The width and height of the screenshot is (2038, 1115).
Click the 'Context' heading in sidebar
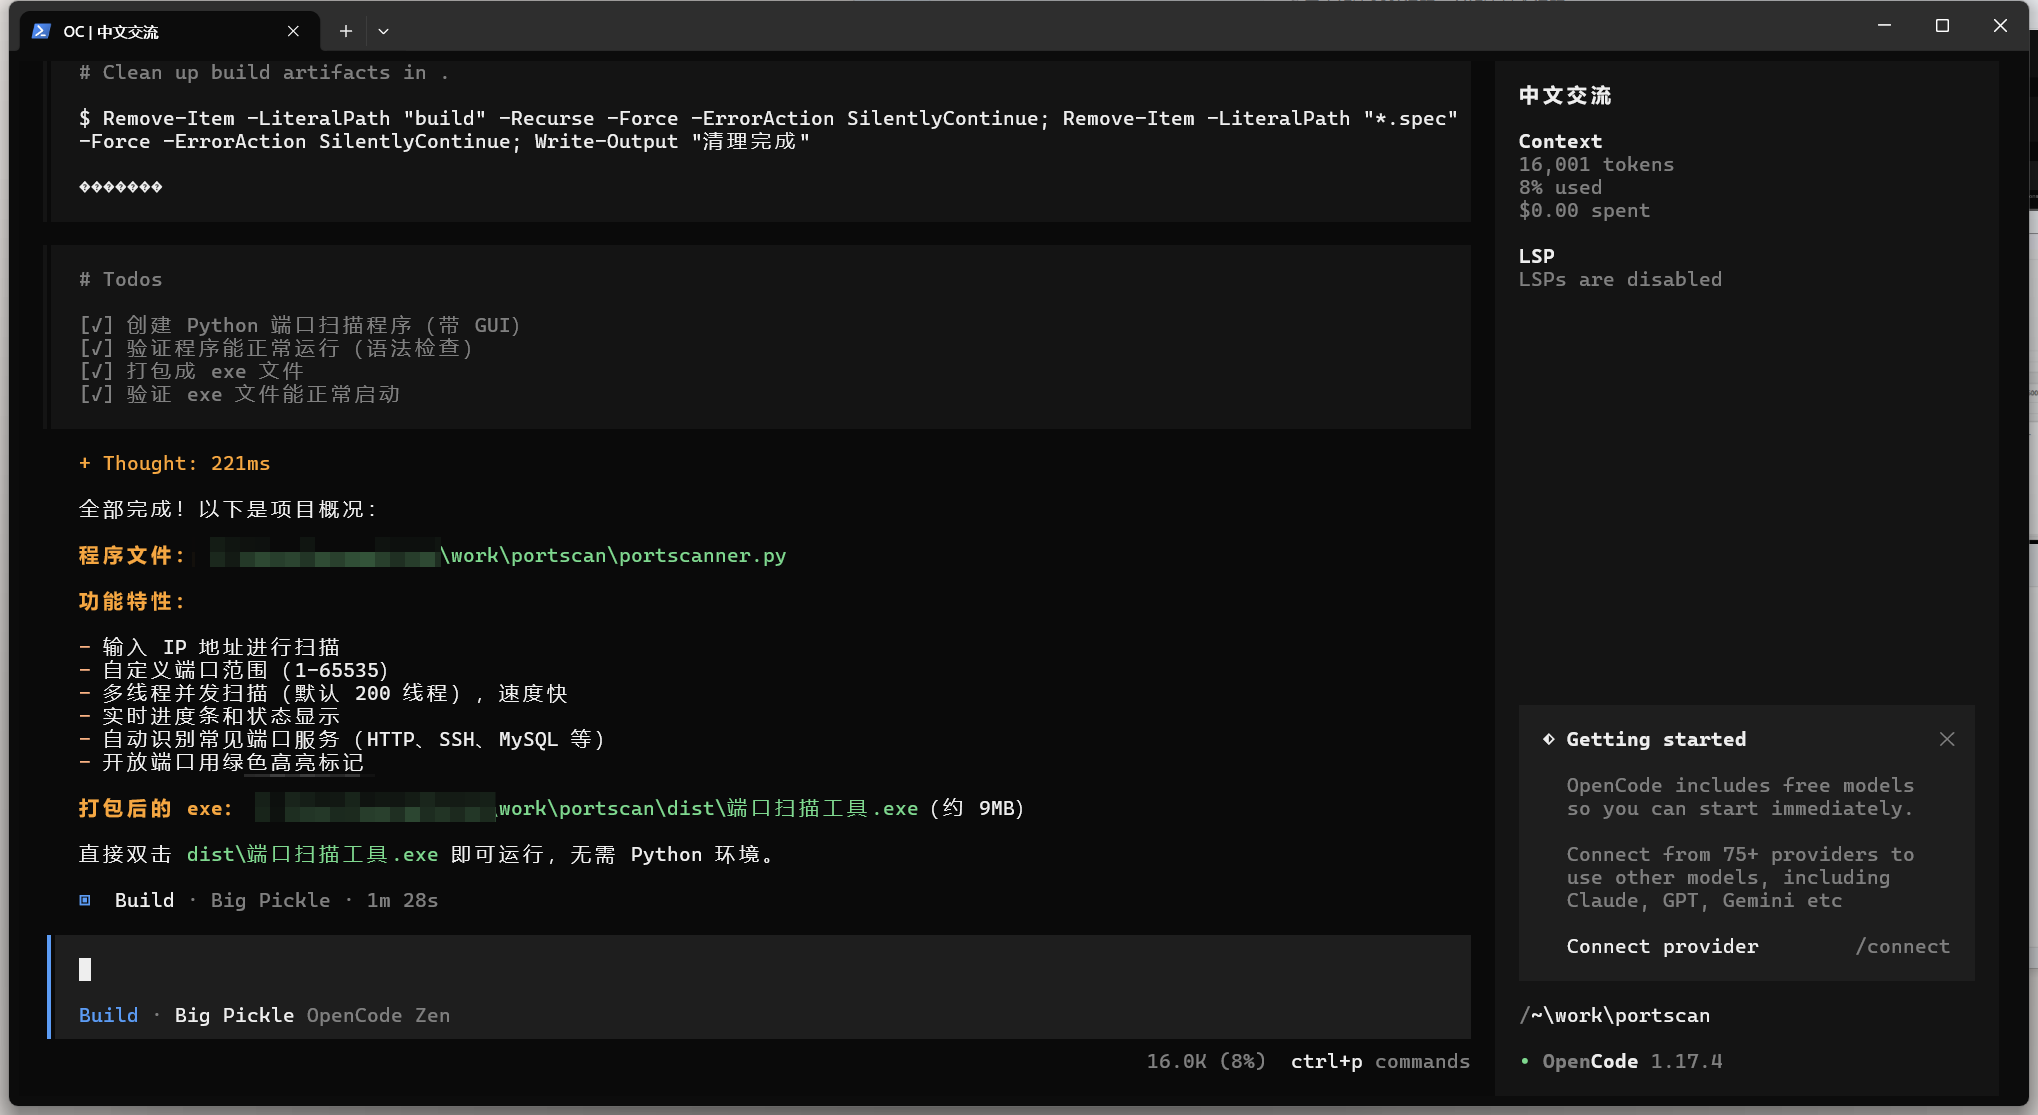click(1560, 141)
